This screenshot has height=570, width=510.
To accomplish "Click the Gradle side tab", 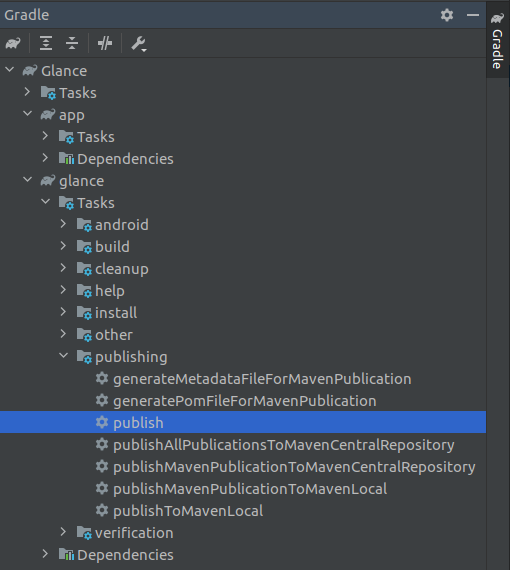I will (497, 41).
